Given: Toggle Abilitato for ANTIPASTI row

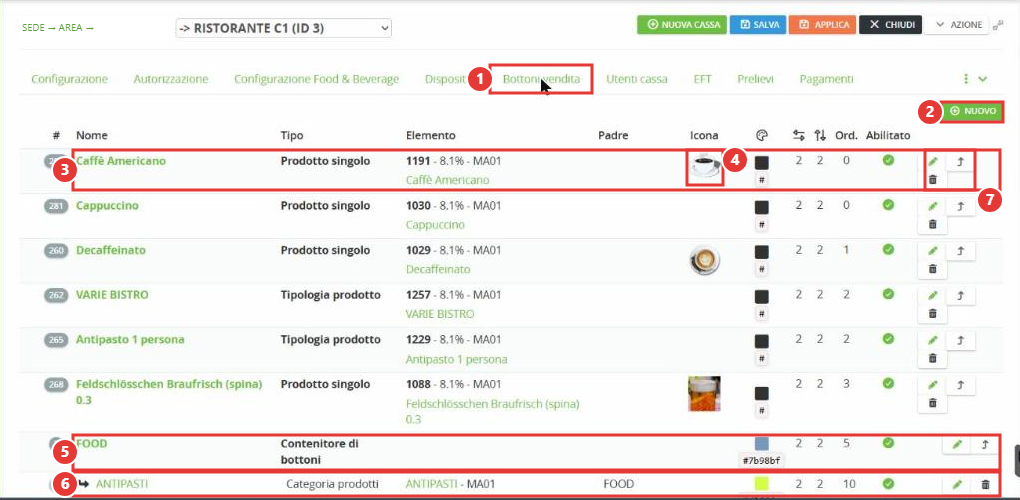Looking at the screenshot, I should [888, 483].
